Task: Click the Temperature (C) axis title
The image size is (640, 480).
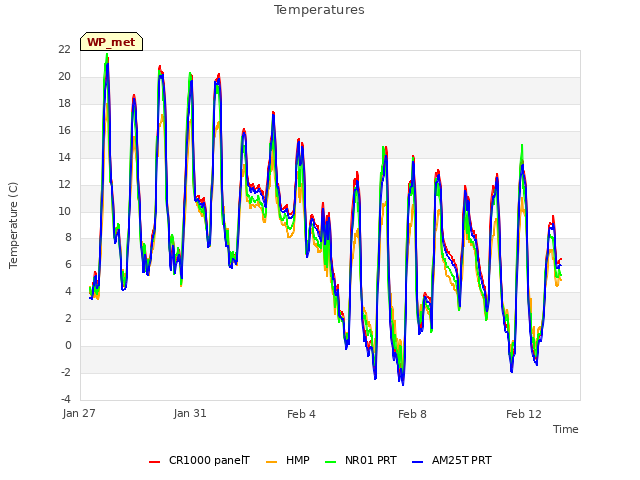Action: point(13,225)
